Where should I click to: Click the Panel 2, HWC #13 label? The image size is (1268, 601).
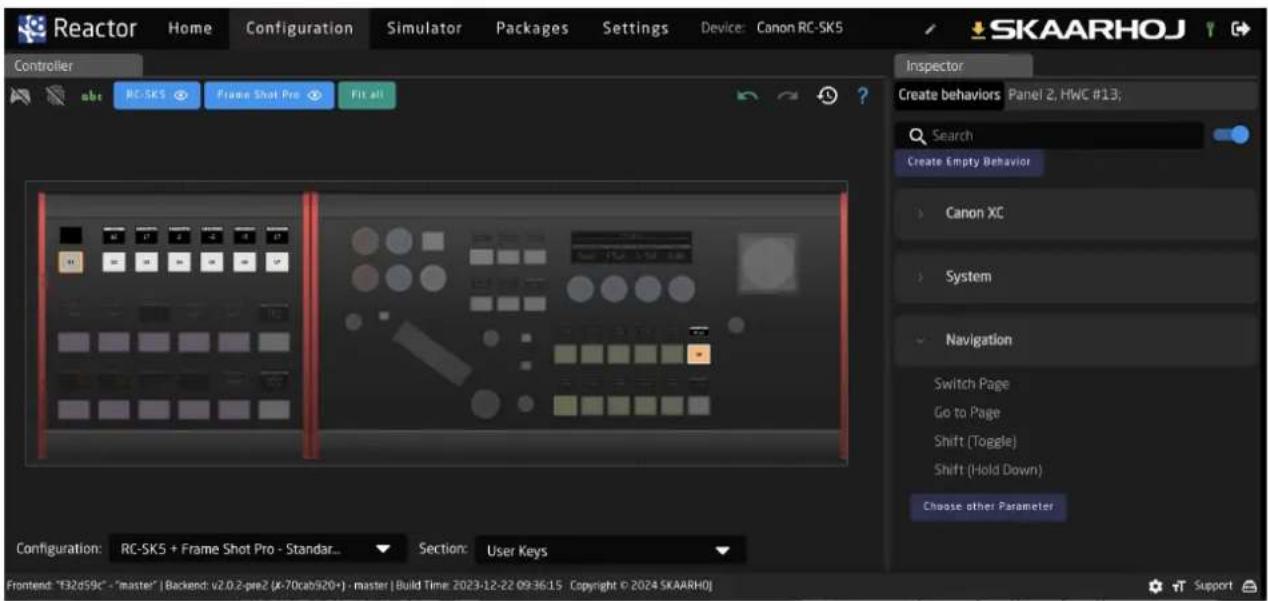1064,95
